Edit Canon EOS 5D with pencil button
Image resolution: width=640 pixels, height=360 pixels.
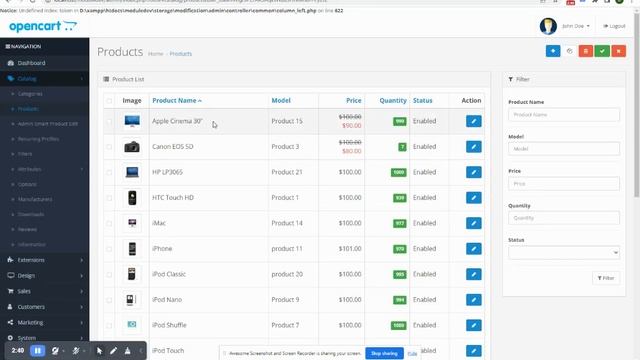[x=473, y=147]
